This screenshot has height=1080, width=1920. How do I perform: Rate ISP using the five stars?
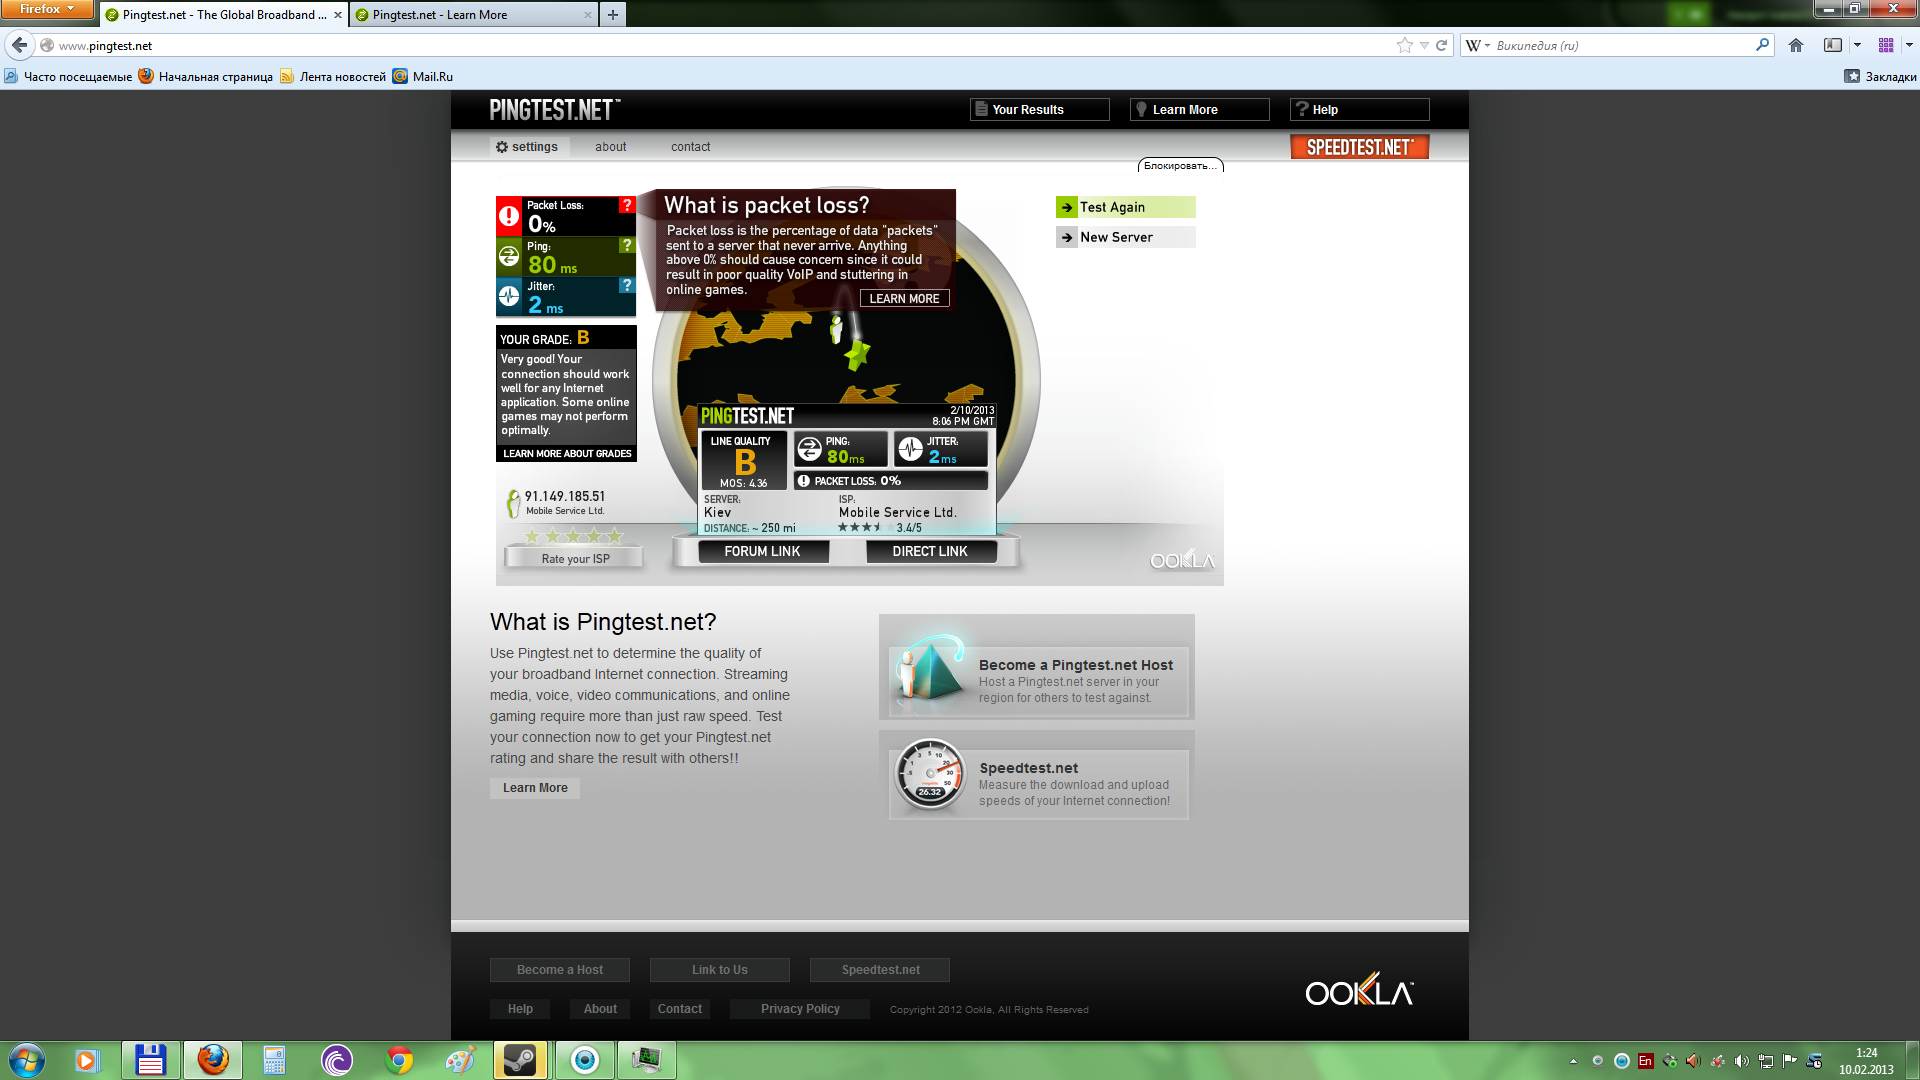(573, 536)
